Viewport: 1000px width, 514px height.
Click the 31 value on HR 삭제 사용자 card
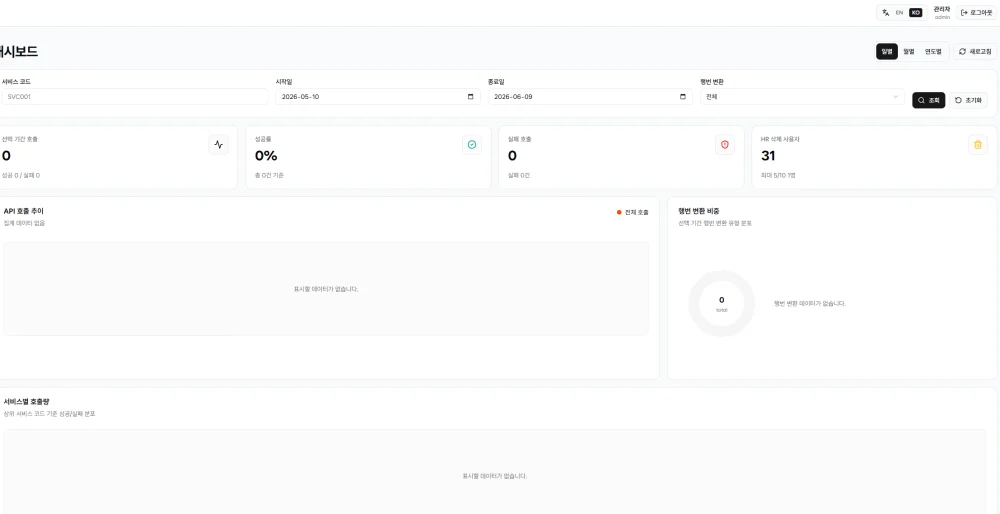tap(768, 156)
